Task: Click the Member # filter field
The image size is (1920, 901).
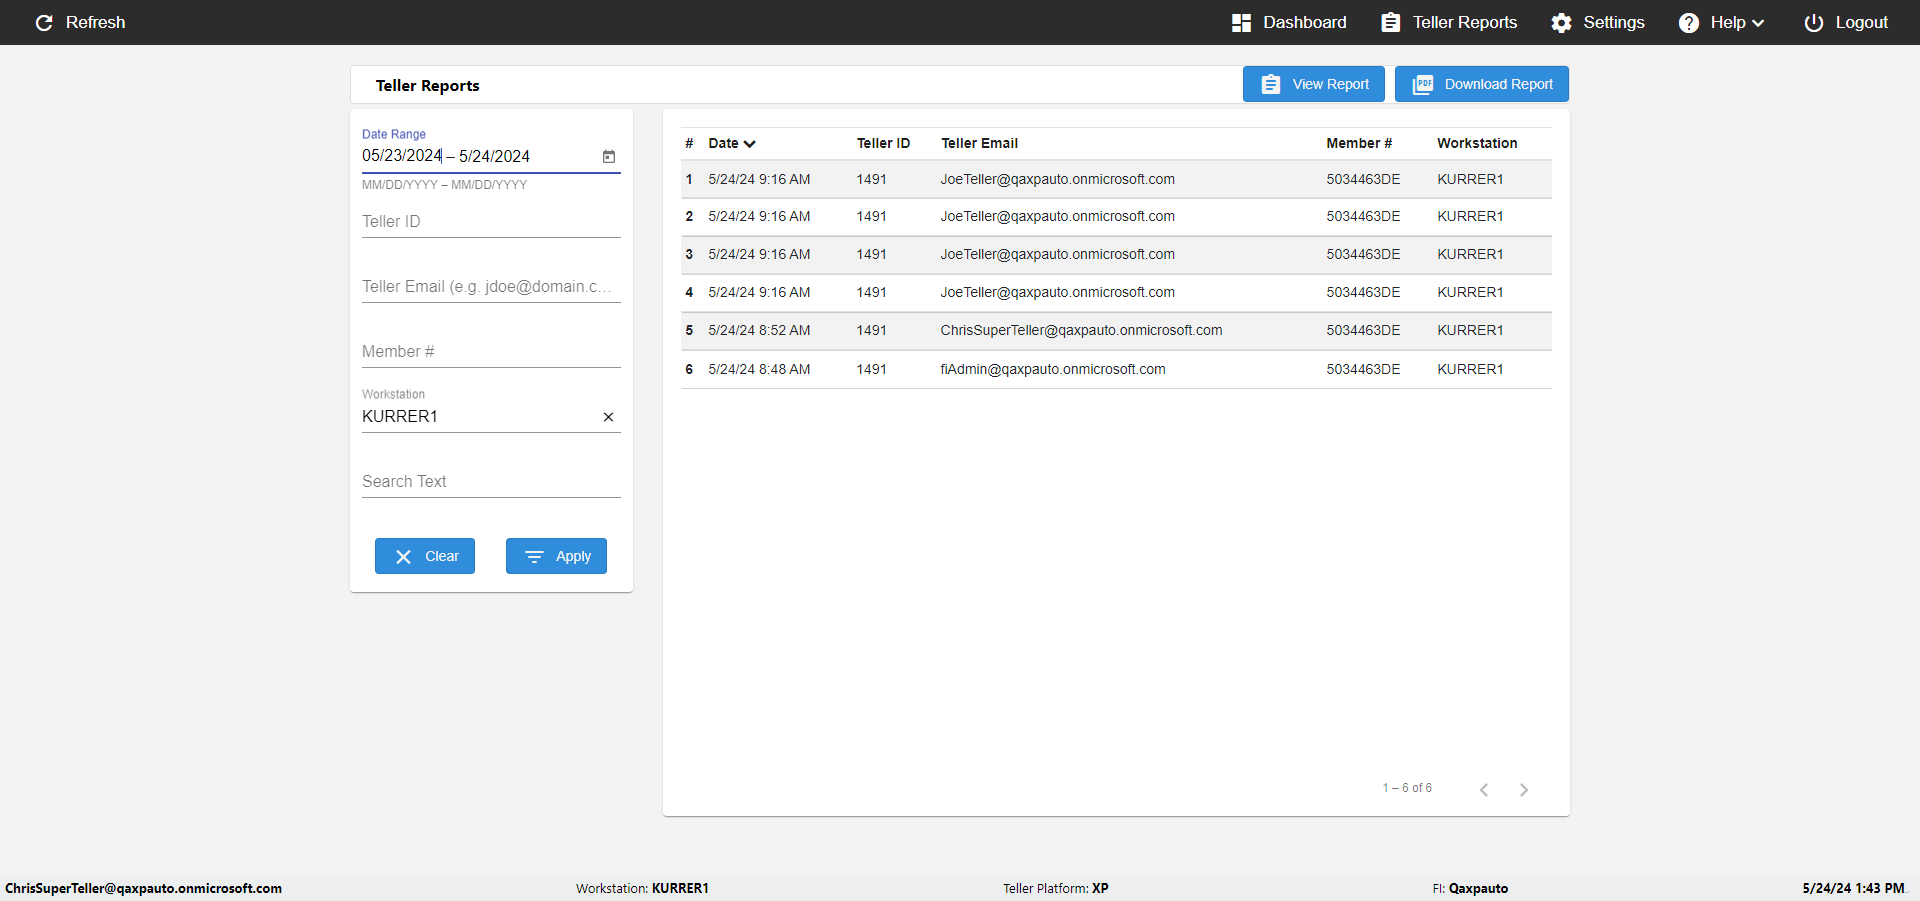Action: [491, 351]
